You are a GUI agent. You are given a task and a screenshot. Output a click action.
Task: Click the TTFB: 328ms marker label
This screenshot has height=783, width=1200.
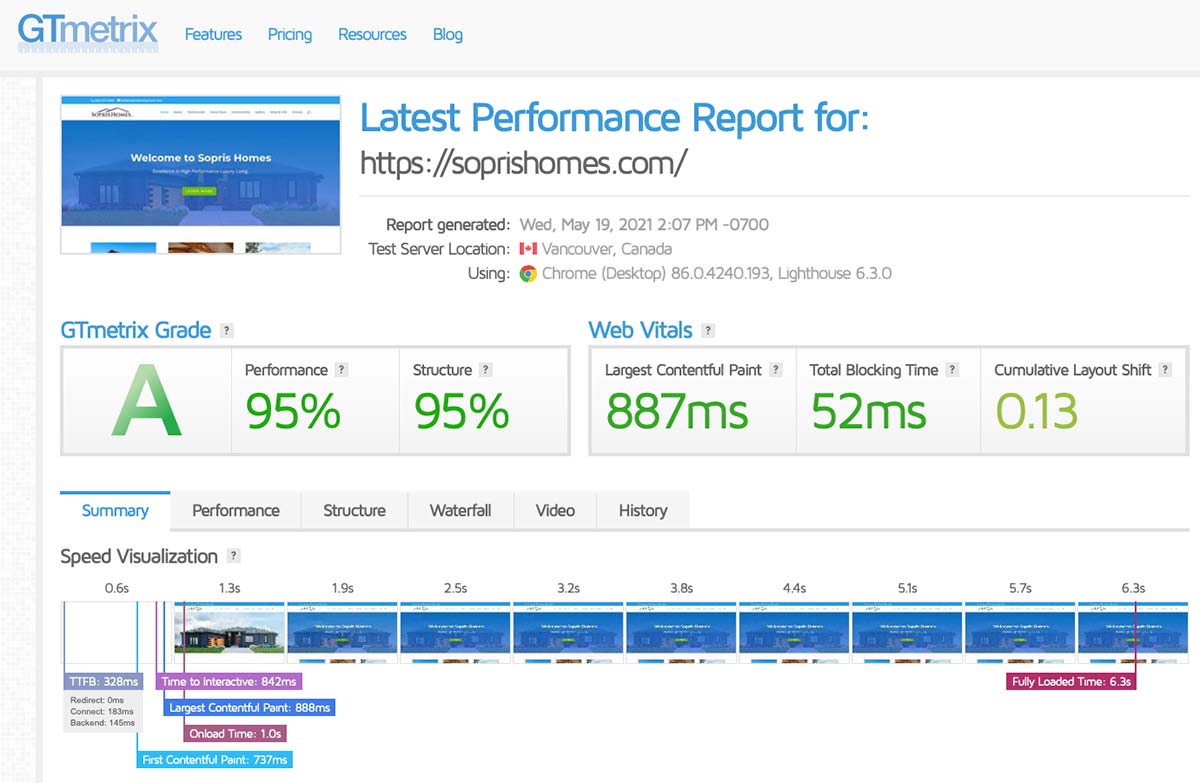(102, 681)
